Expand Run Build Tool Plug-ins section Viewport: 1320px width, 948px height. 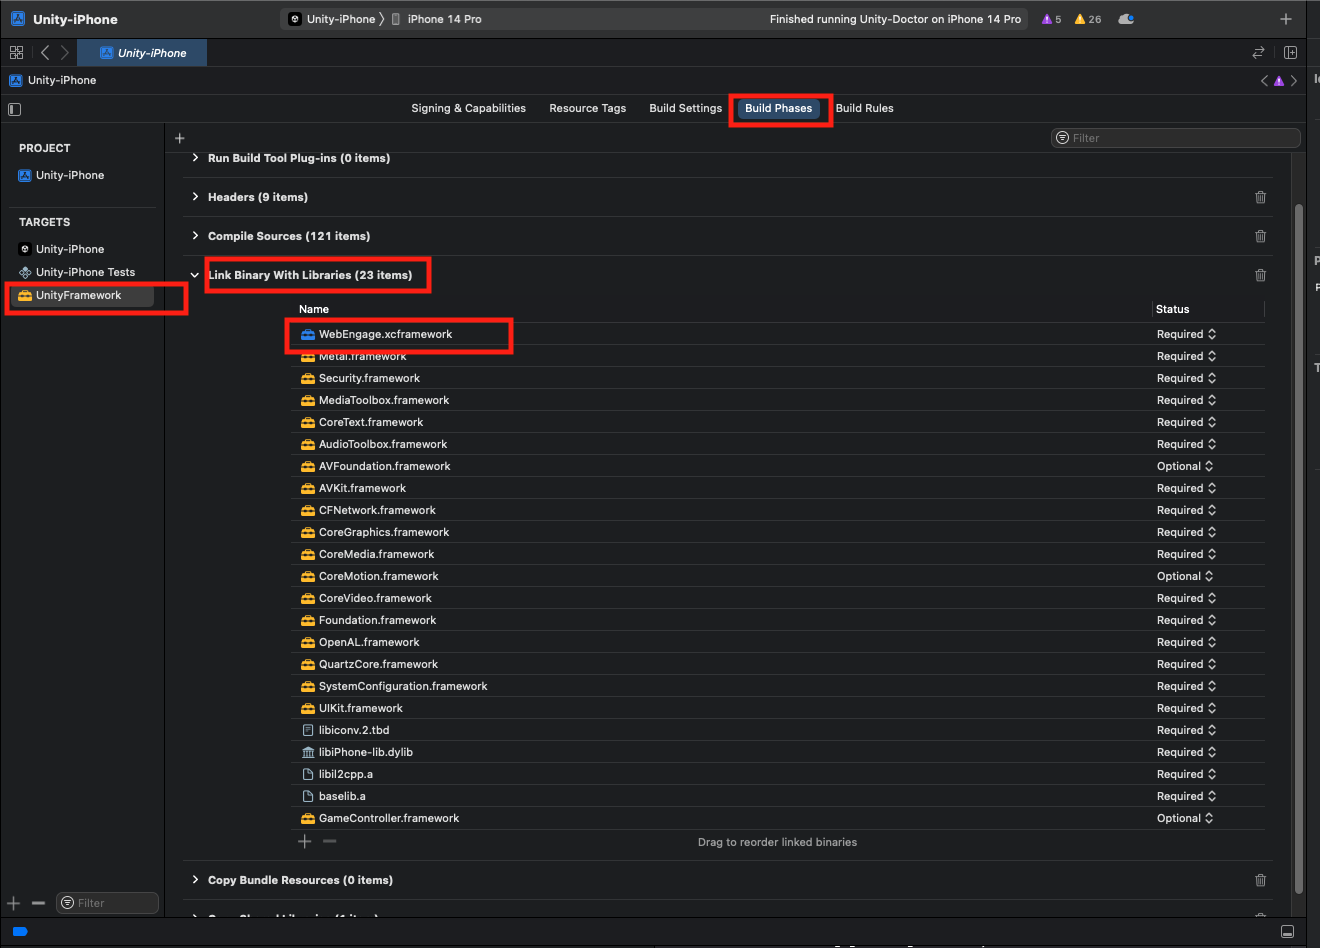pyautogui.click(x=195, y=158)
